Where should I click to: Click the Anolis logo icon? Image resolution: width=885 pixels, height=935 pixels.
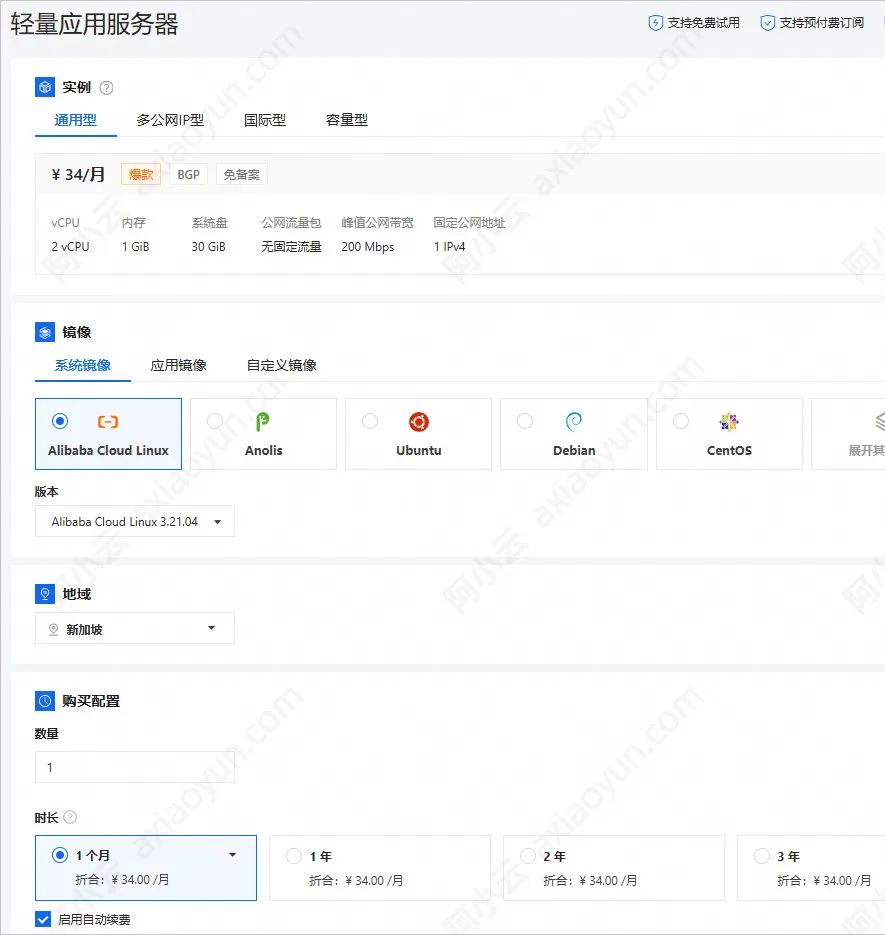(x=263, y=422)
